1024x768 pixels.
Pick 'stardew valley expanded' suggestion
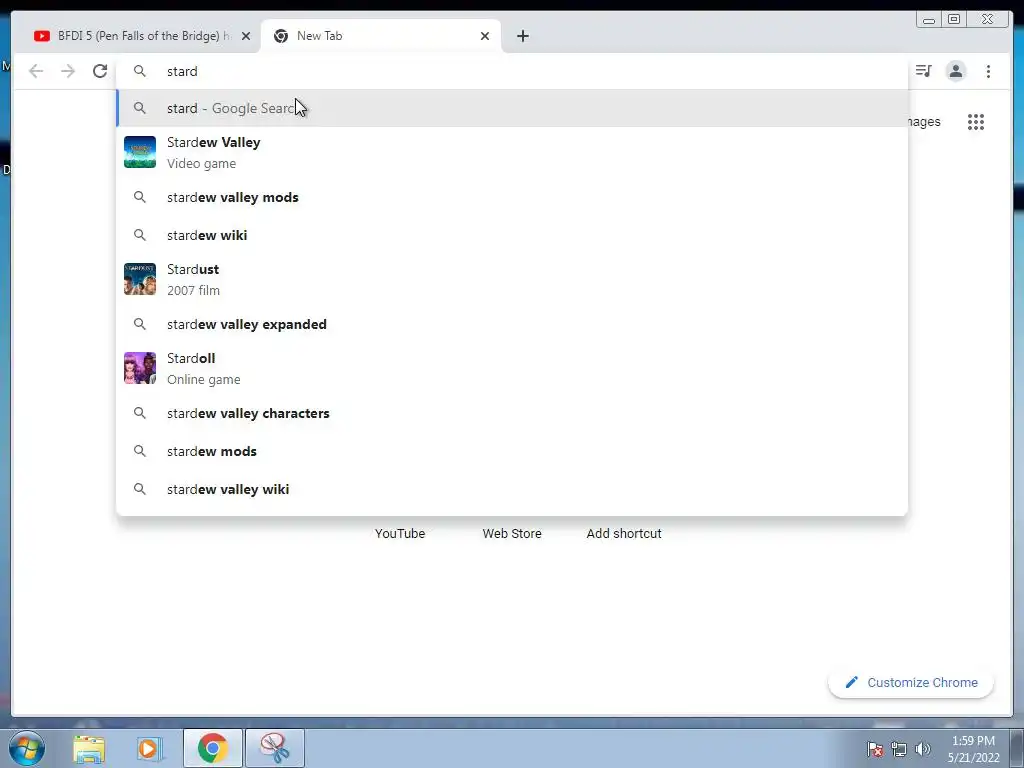[x=512, y=325]
